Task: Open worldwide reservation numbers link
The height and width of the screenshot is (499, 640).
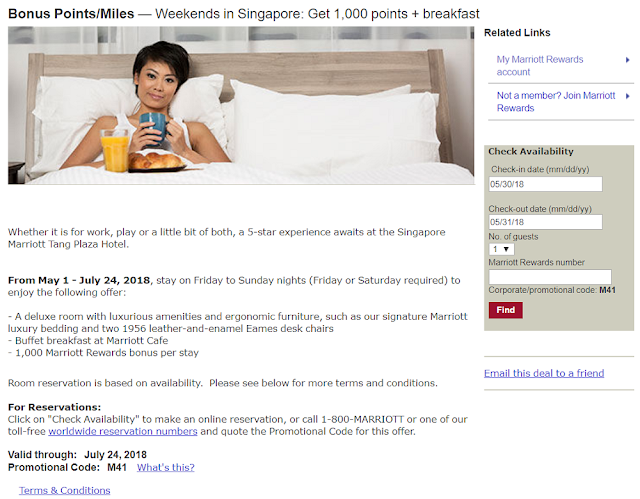Action: [x=122, y=431]
